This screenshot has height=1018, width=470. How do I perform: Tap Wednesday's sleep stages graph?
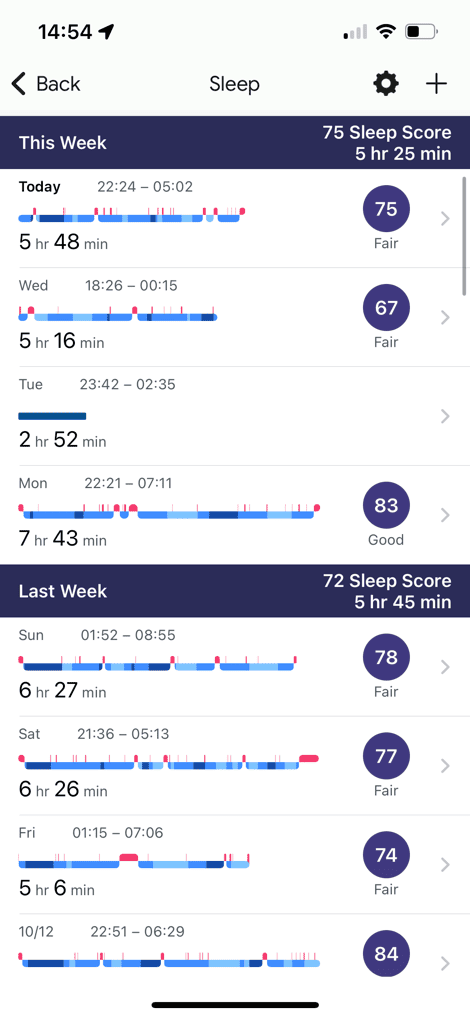tap(118, 314)
